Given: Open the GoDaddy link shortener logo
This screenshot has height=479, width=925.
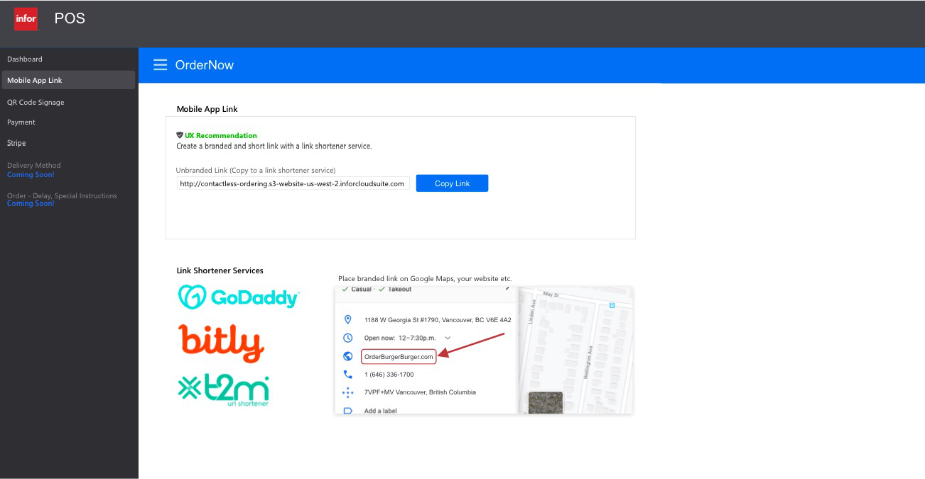Looking at the screenshot, I should coord(238,297).
